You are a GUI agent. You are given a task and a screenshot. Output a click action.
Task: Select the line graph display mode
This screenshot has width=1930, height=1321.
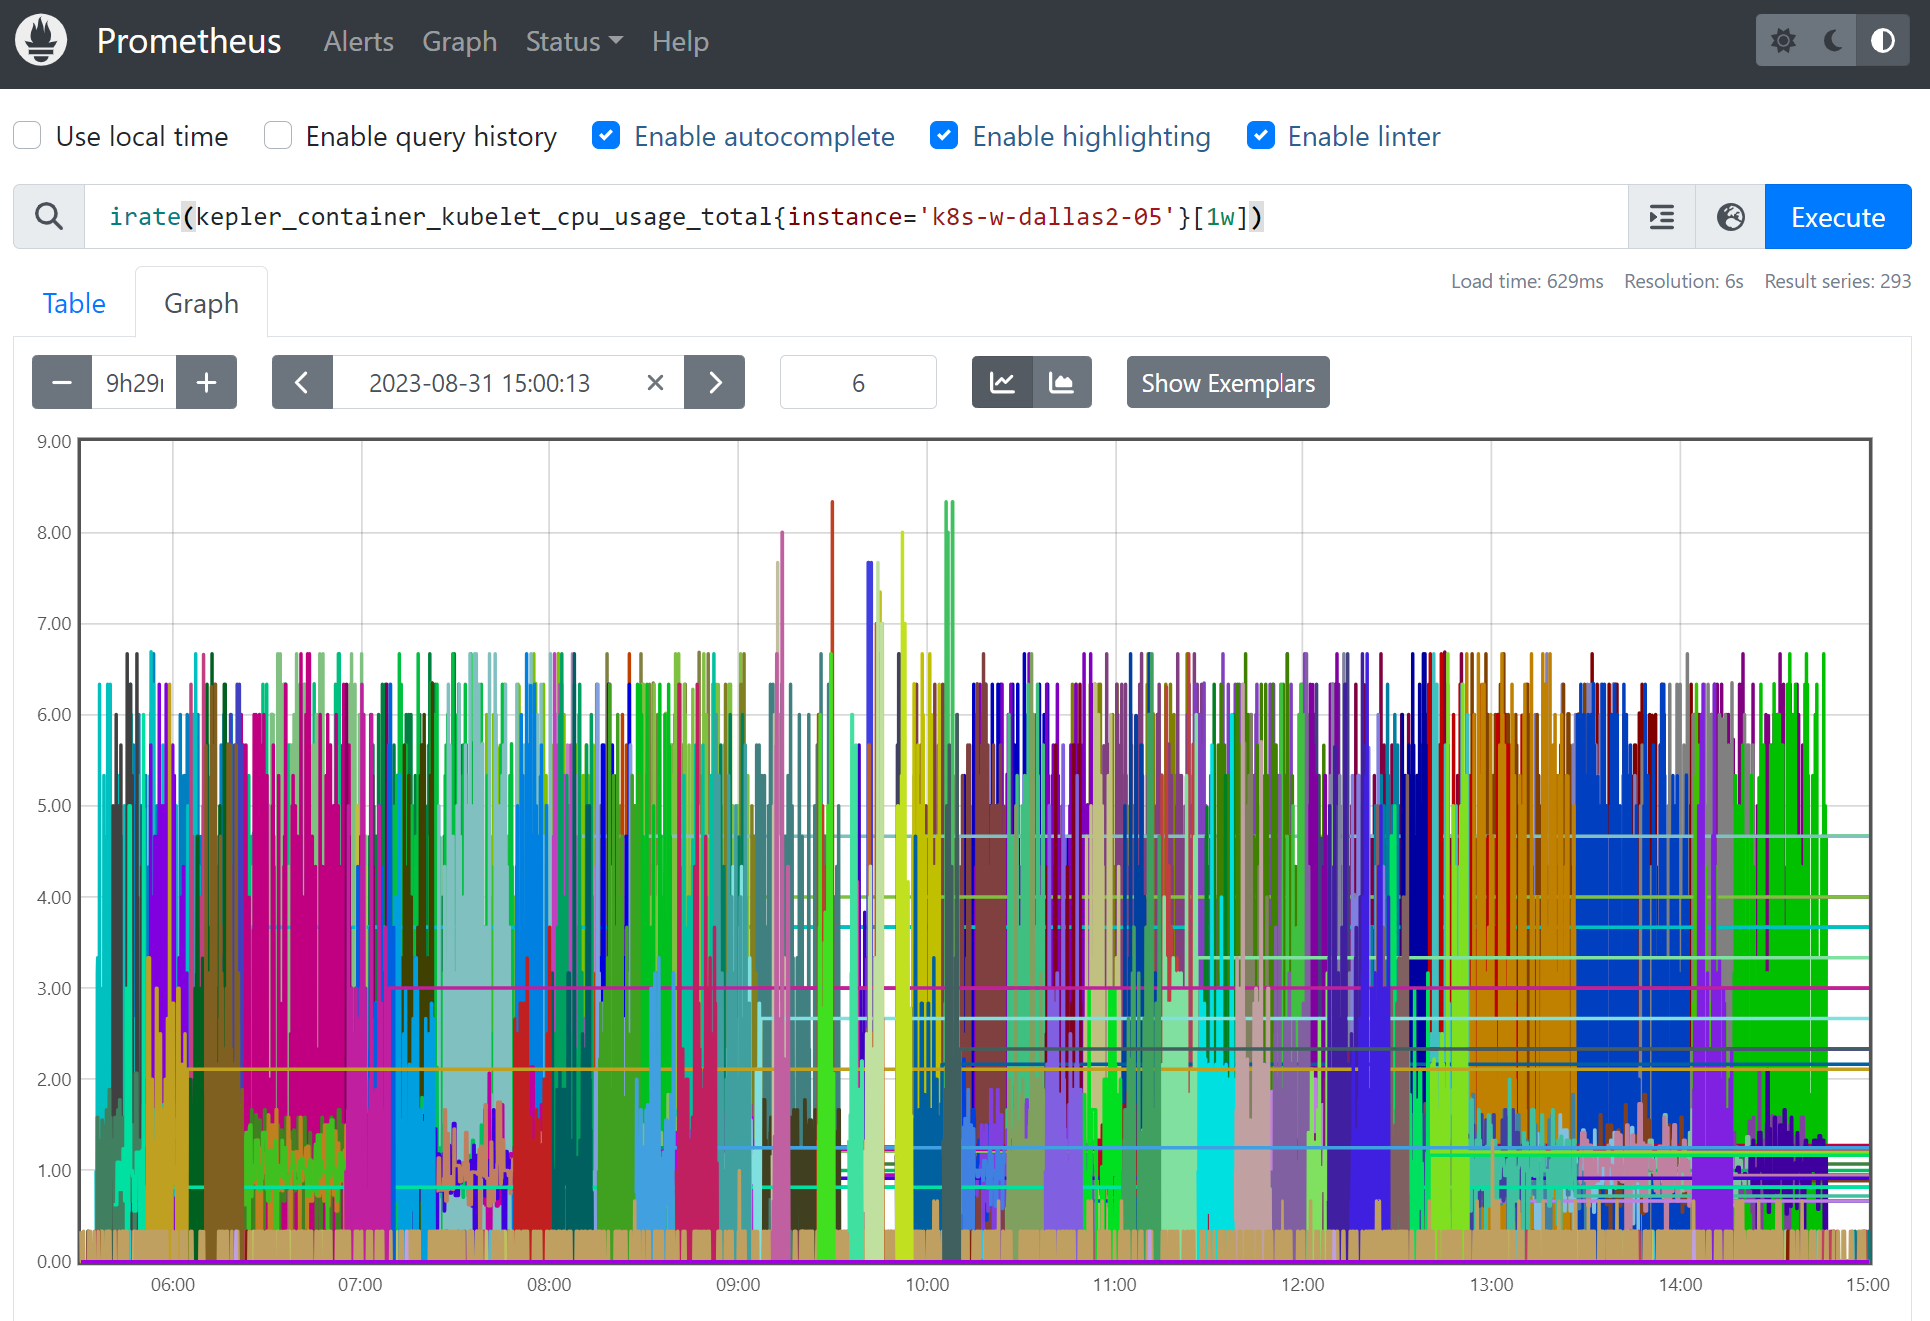[x=1002, y=382]
